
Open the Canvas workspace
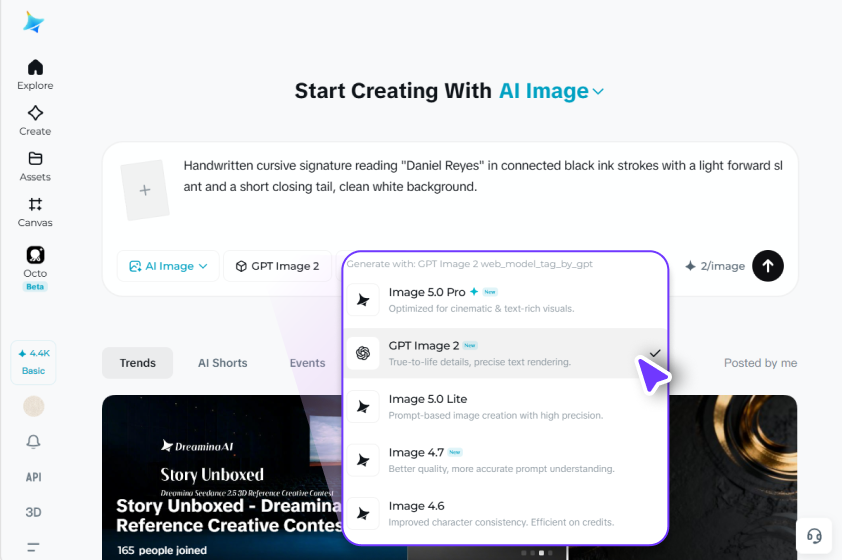click(x=35, y=212)
